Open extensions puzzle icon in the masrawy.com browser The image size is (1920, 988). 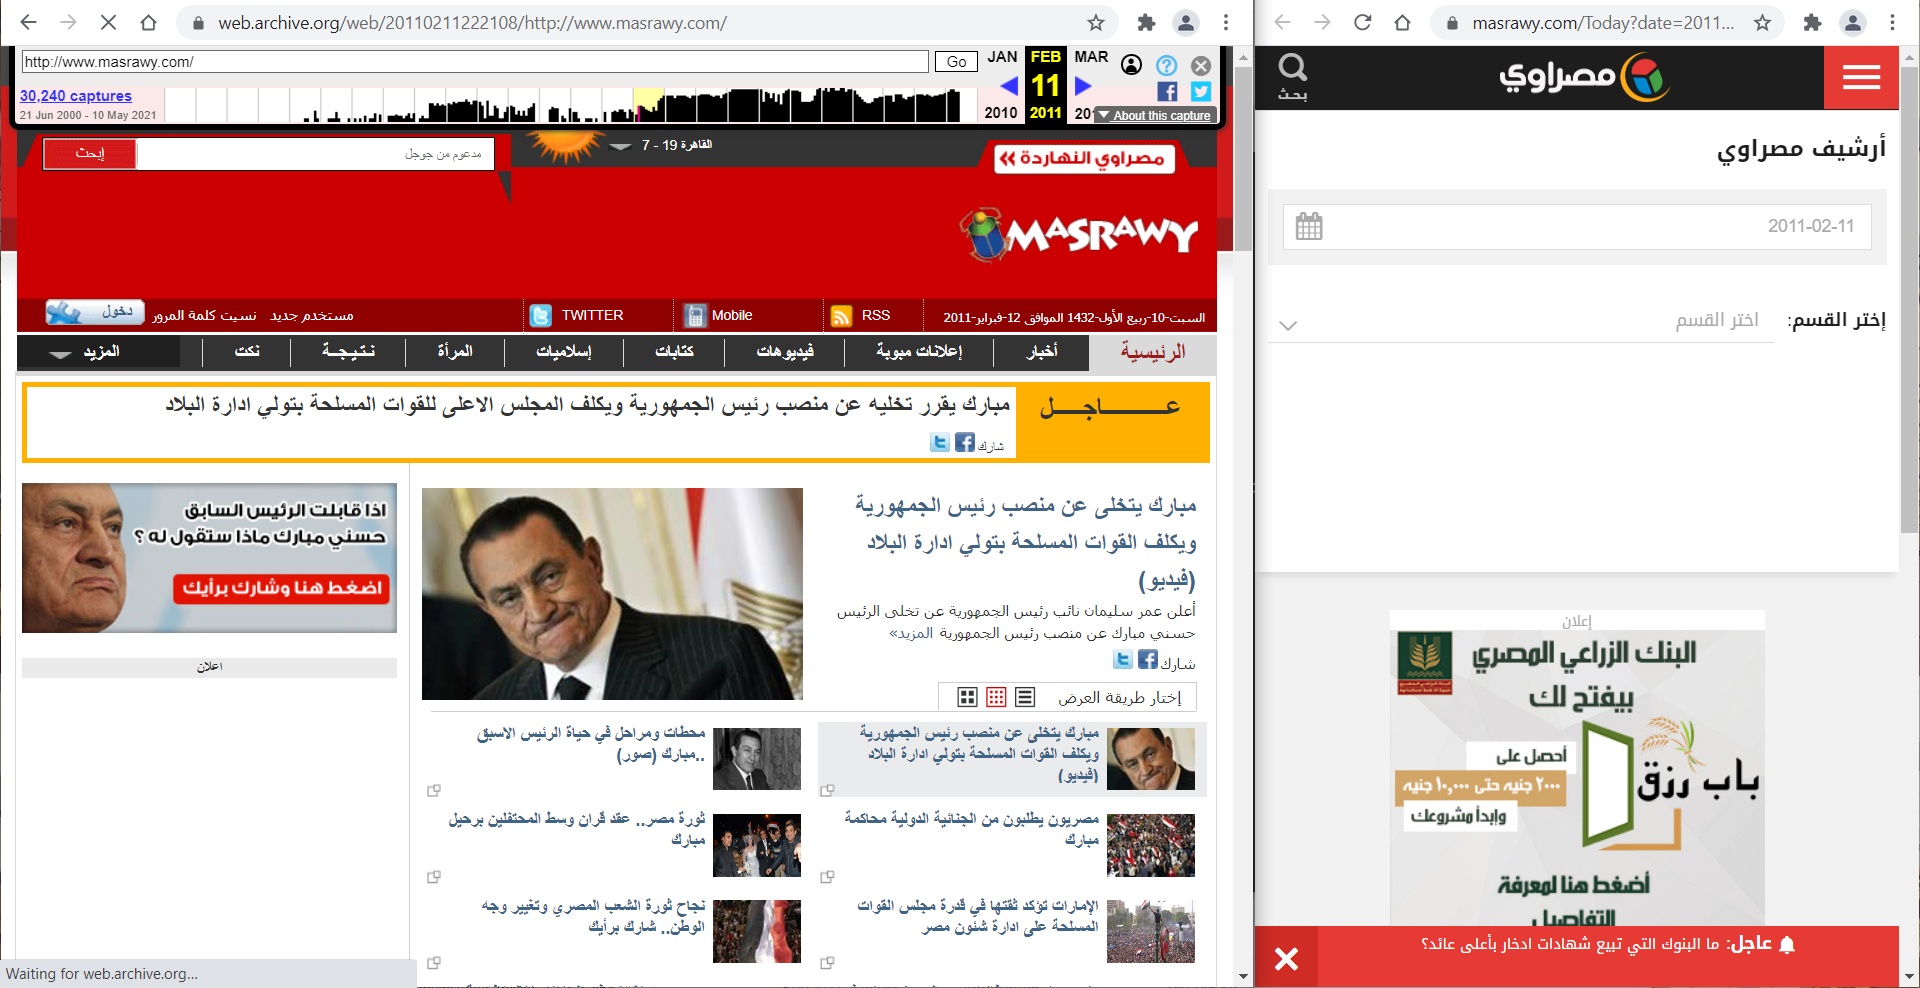pos(1812,22)
